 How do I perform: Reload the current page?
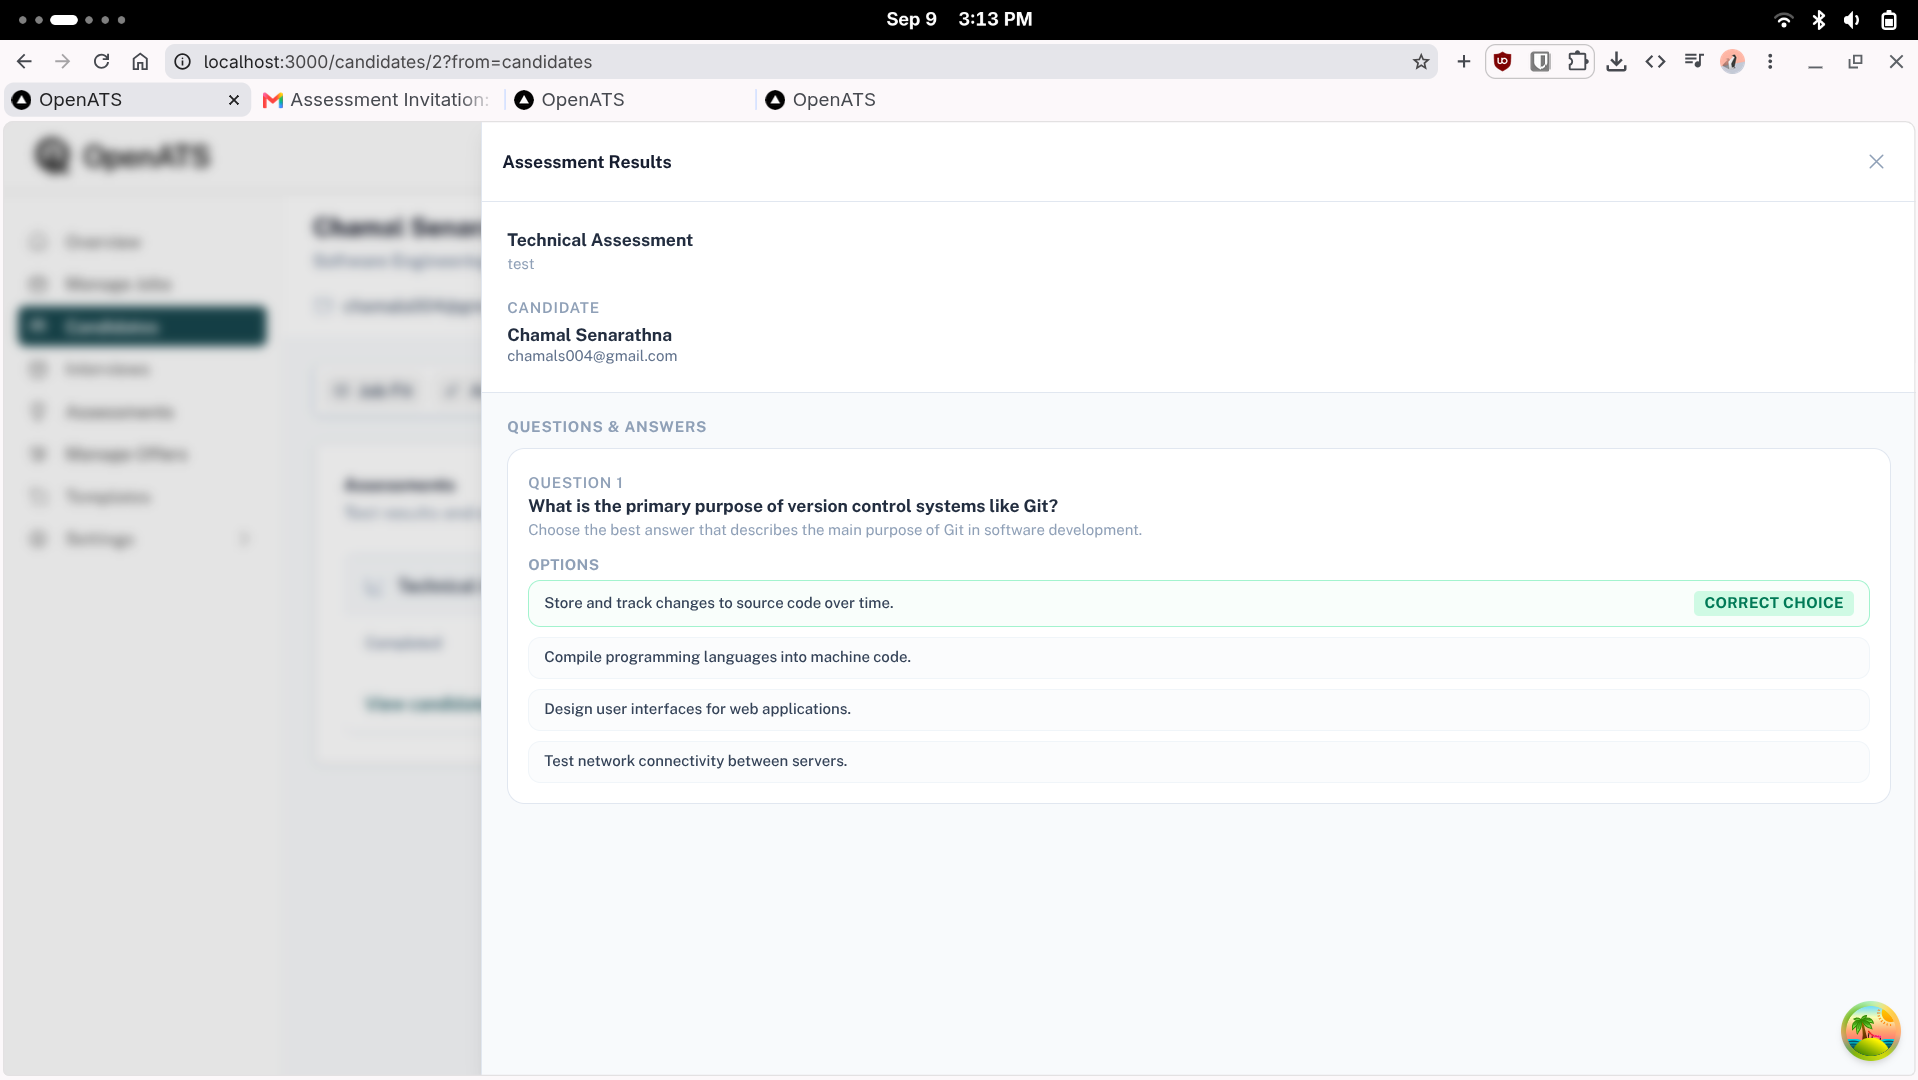tap(101, 62)
